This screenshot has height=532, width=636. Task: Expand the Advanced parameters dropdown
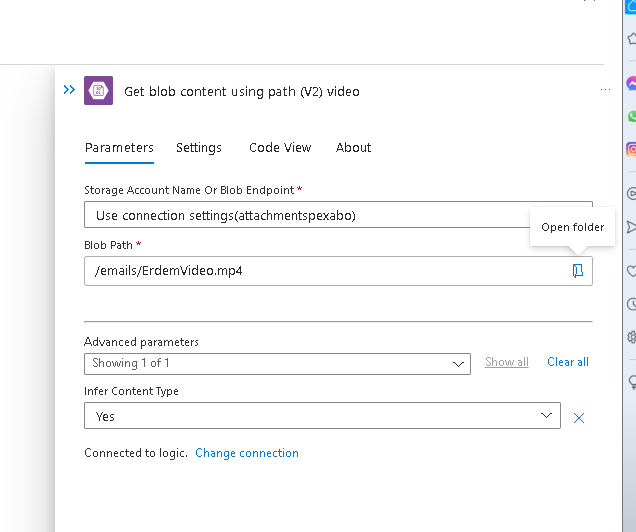pos(277,364)
